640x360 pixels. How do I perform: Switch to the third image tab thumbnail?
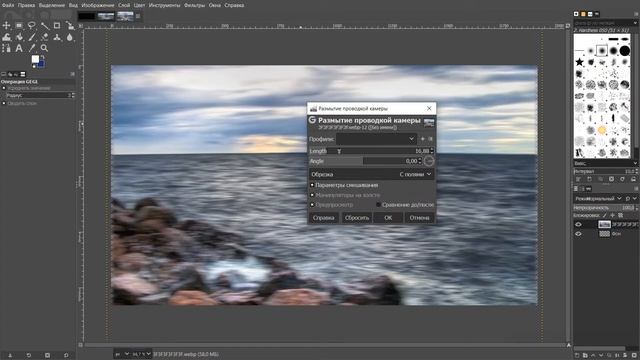[125, 16]
